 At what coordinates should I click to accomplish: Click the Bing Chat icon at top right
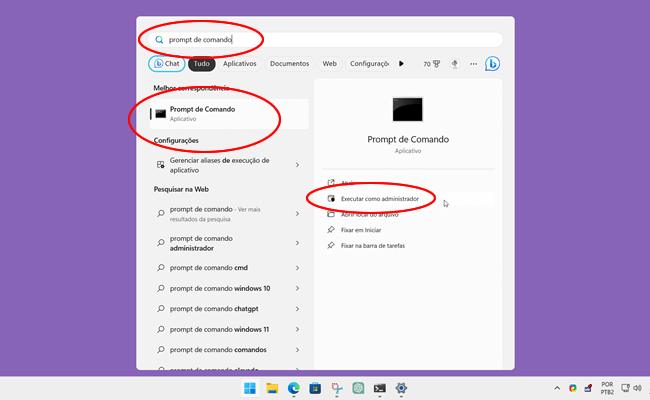pos(492,64)
